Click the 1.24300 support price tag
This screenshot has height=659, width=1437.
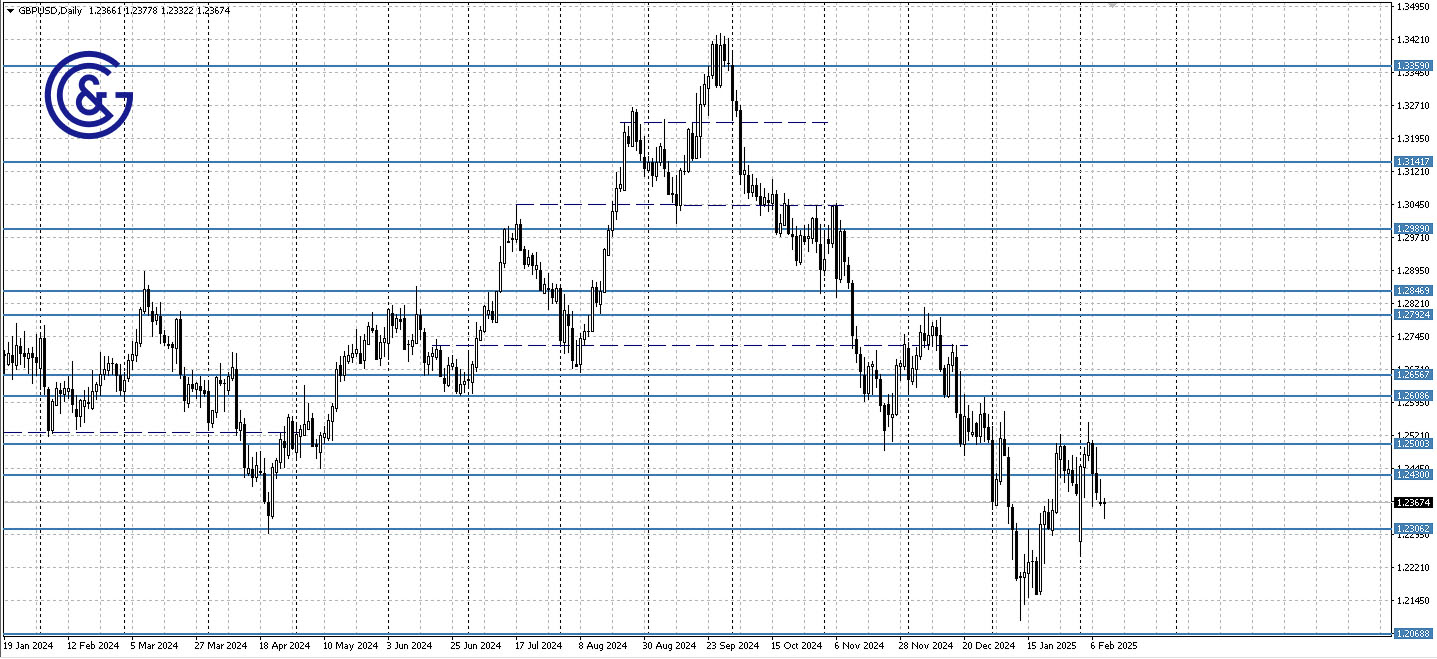[1413, 475]
